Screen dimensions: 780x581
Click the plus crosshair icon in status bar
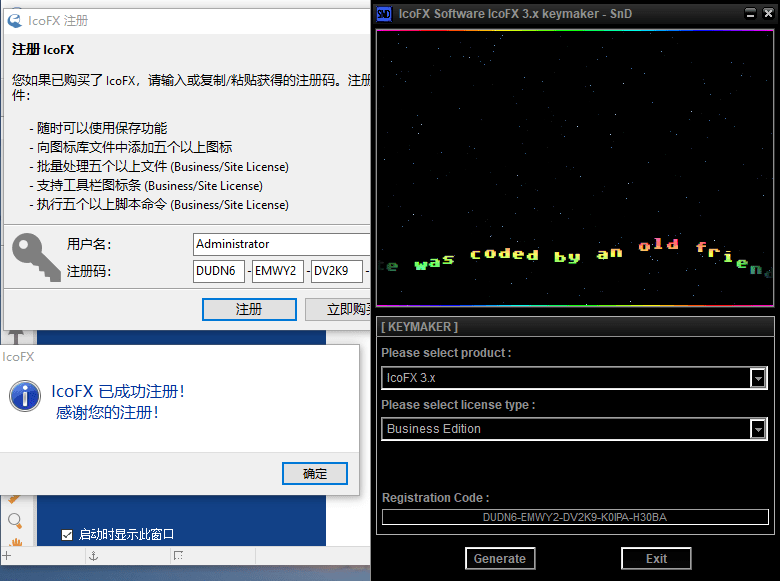click(7, 556)
